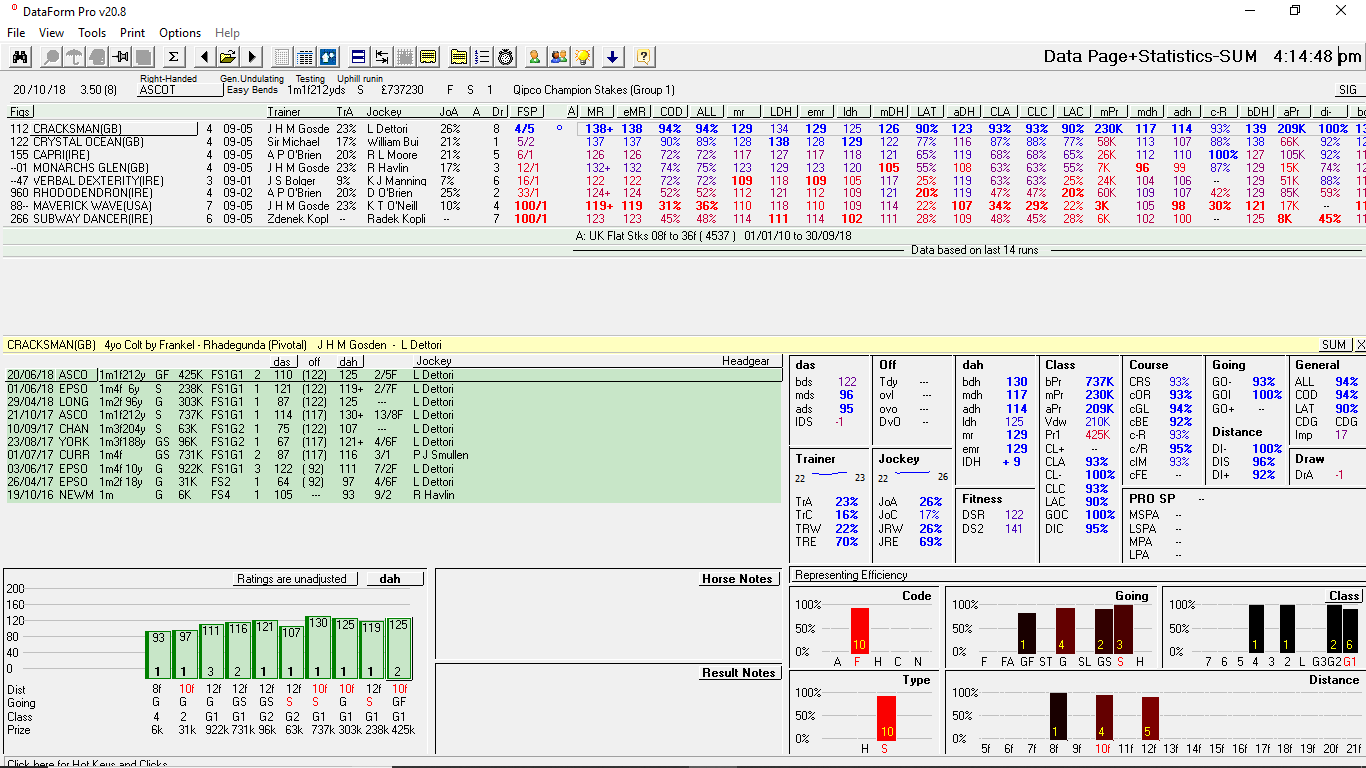Click the two-people comparison icon
This screenshot has width=1366, height=768.
pyautogui.click(x=560, y=57)
